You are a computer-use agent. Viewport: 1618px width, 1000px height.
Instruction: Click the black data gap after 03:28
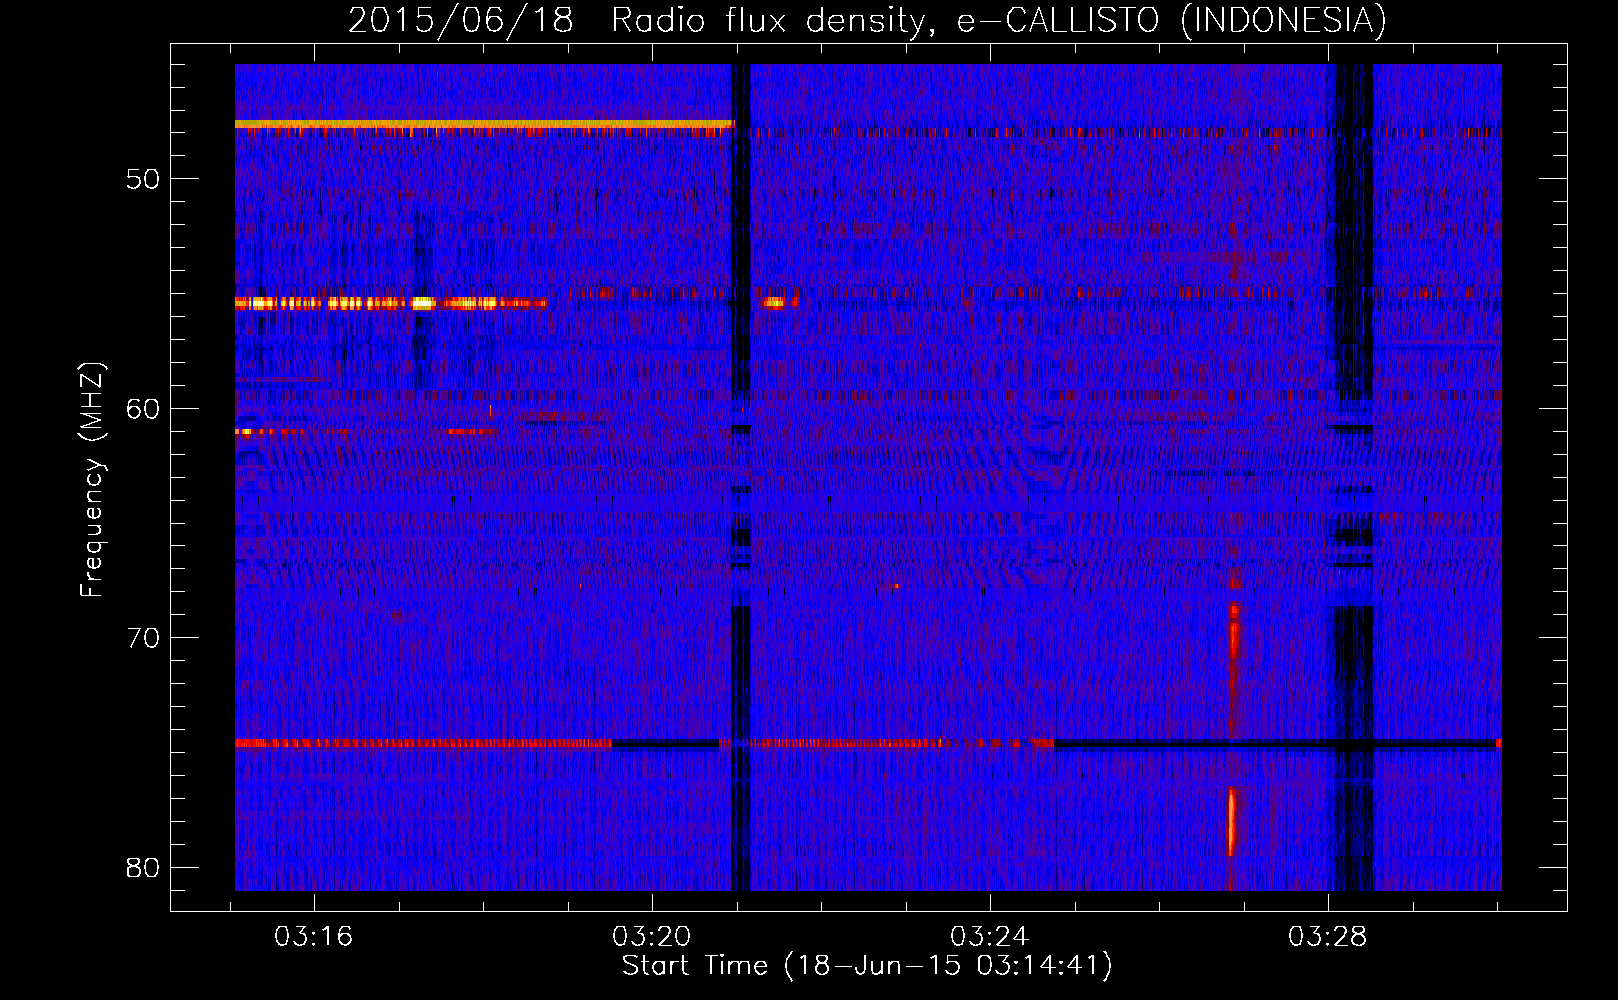click(1354, 477)
